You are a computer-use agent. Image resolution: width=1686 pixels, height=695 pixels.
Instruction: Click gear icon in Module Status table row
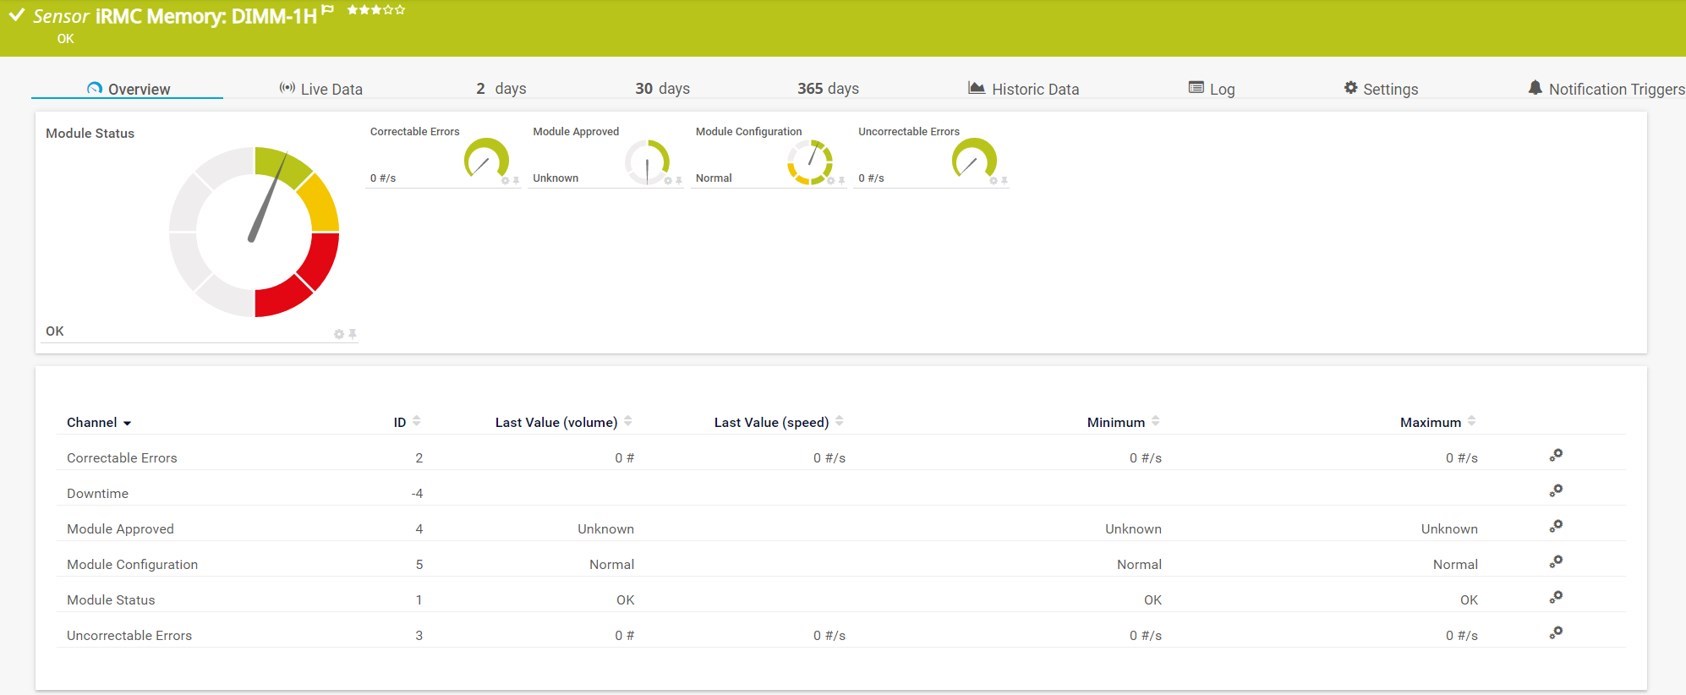[x=1555, y=598]
